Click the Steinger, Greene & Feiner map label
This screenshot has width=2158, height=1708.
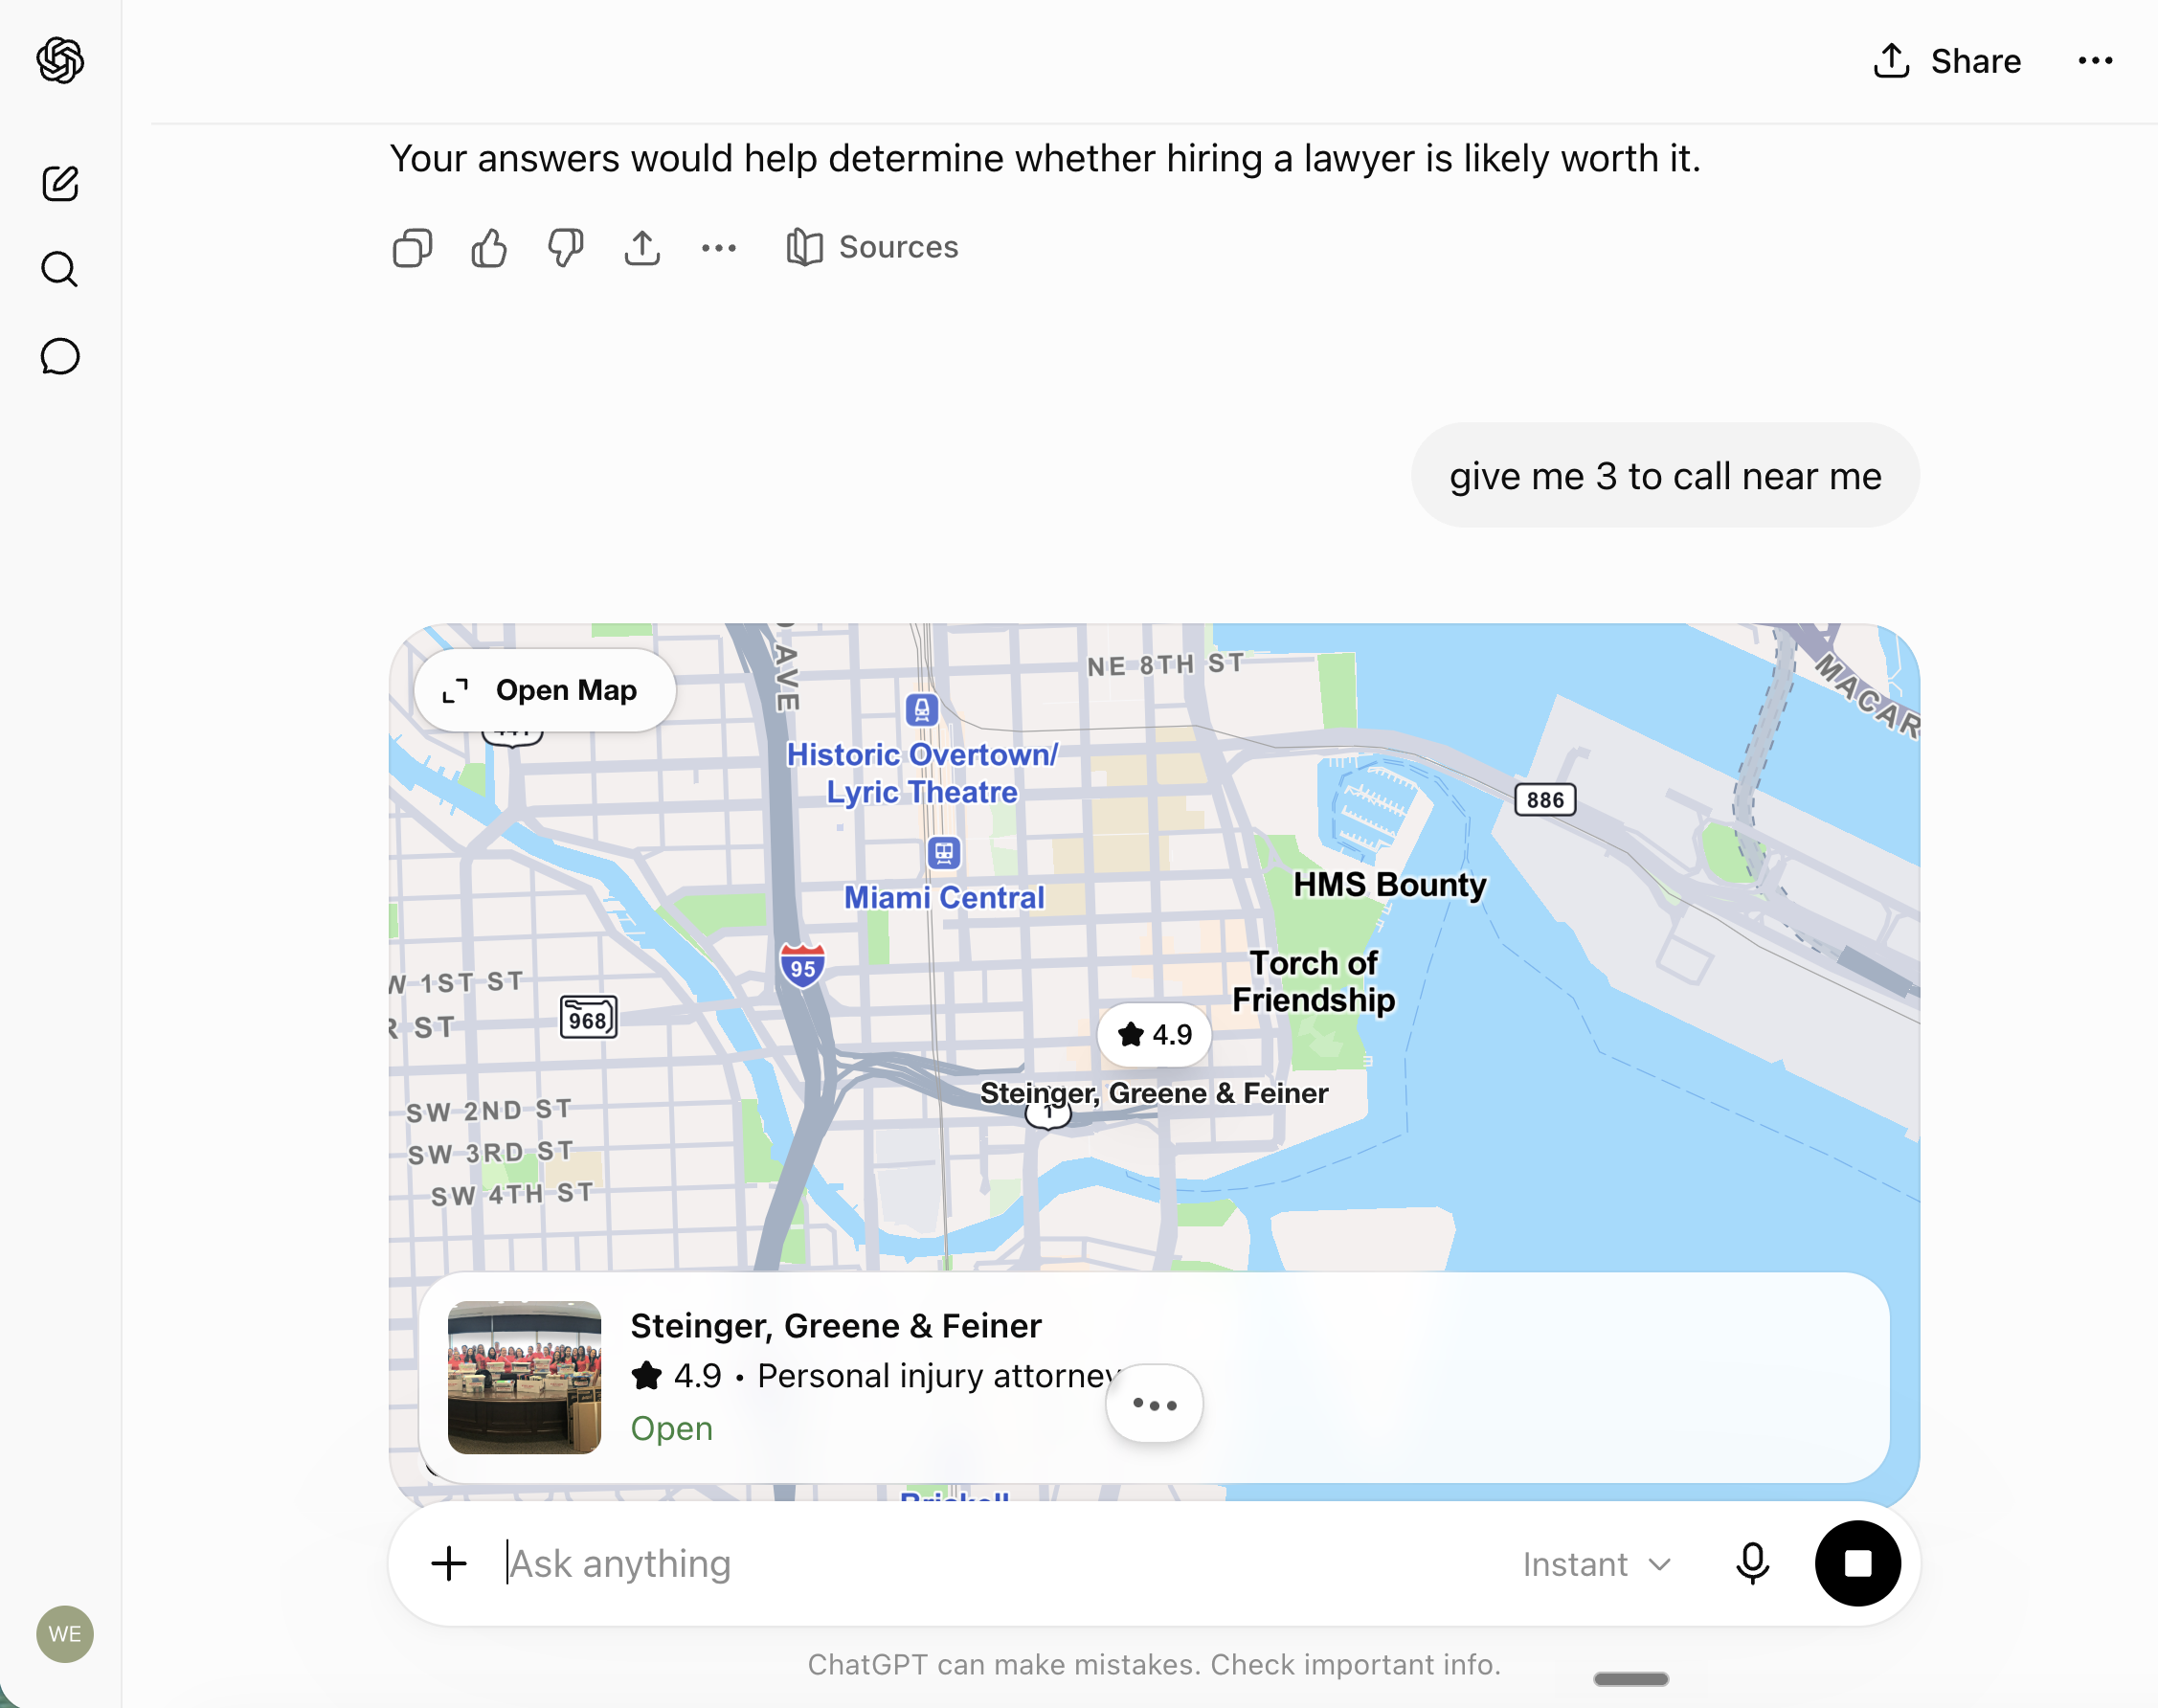click(1154, 1093)
